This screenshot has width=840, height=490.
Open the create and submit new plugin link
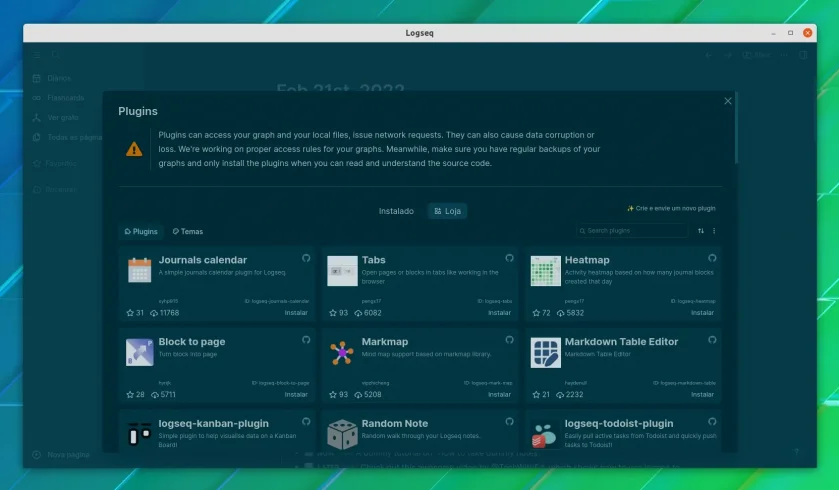click(671, 208)
